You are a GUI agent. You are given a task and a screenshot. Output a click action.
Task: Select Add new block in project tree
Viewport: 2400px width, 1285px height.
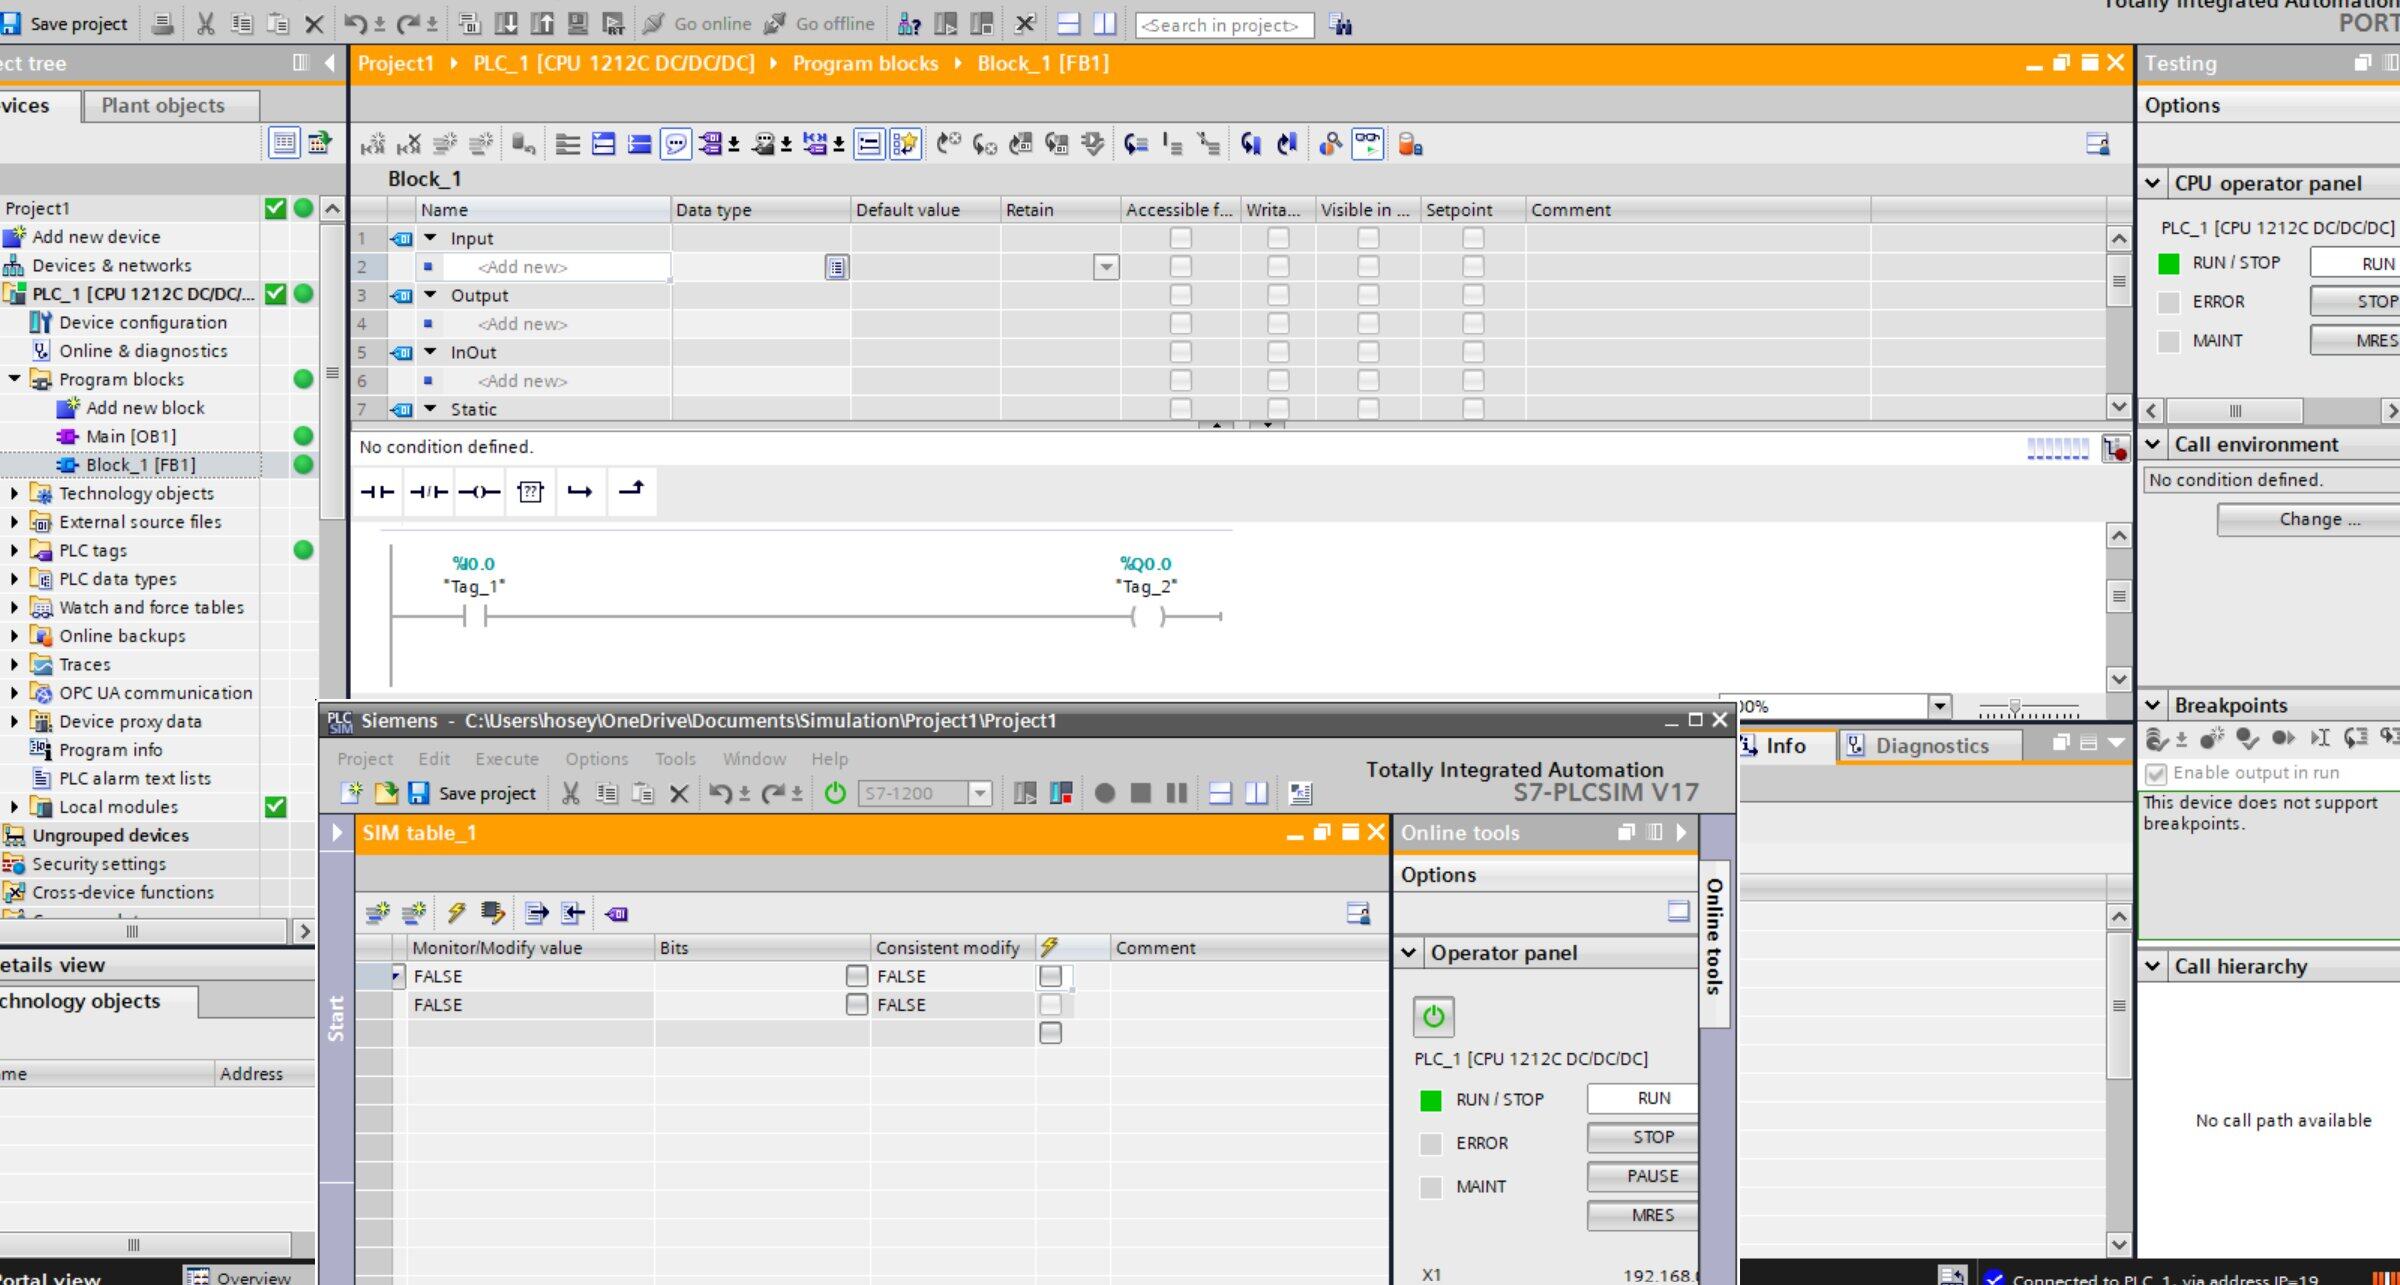pos(145,408)
